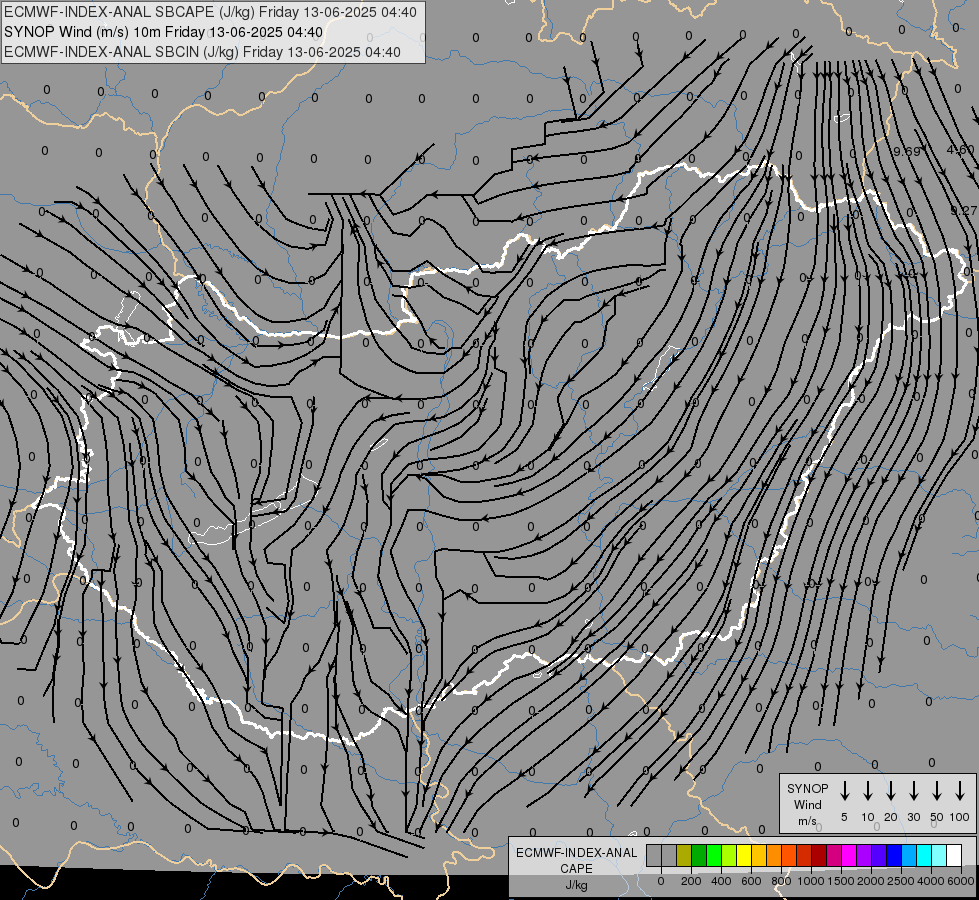Click the wind legend's 10 speed label
Screen dimensions: 979x900
point(868,817)
